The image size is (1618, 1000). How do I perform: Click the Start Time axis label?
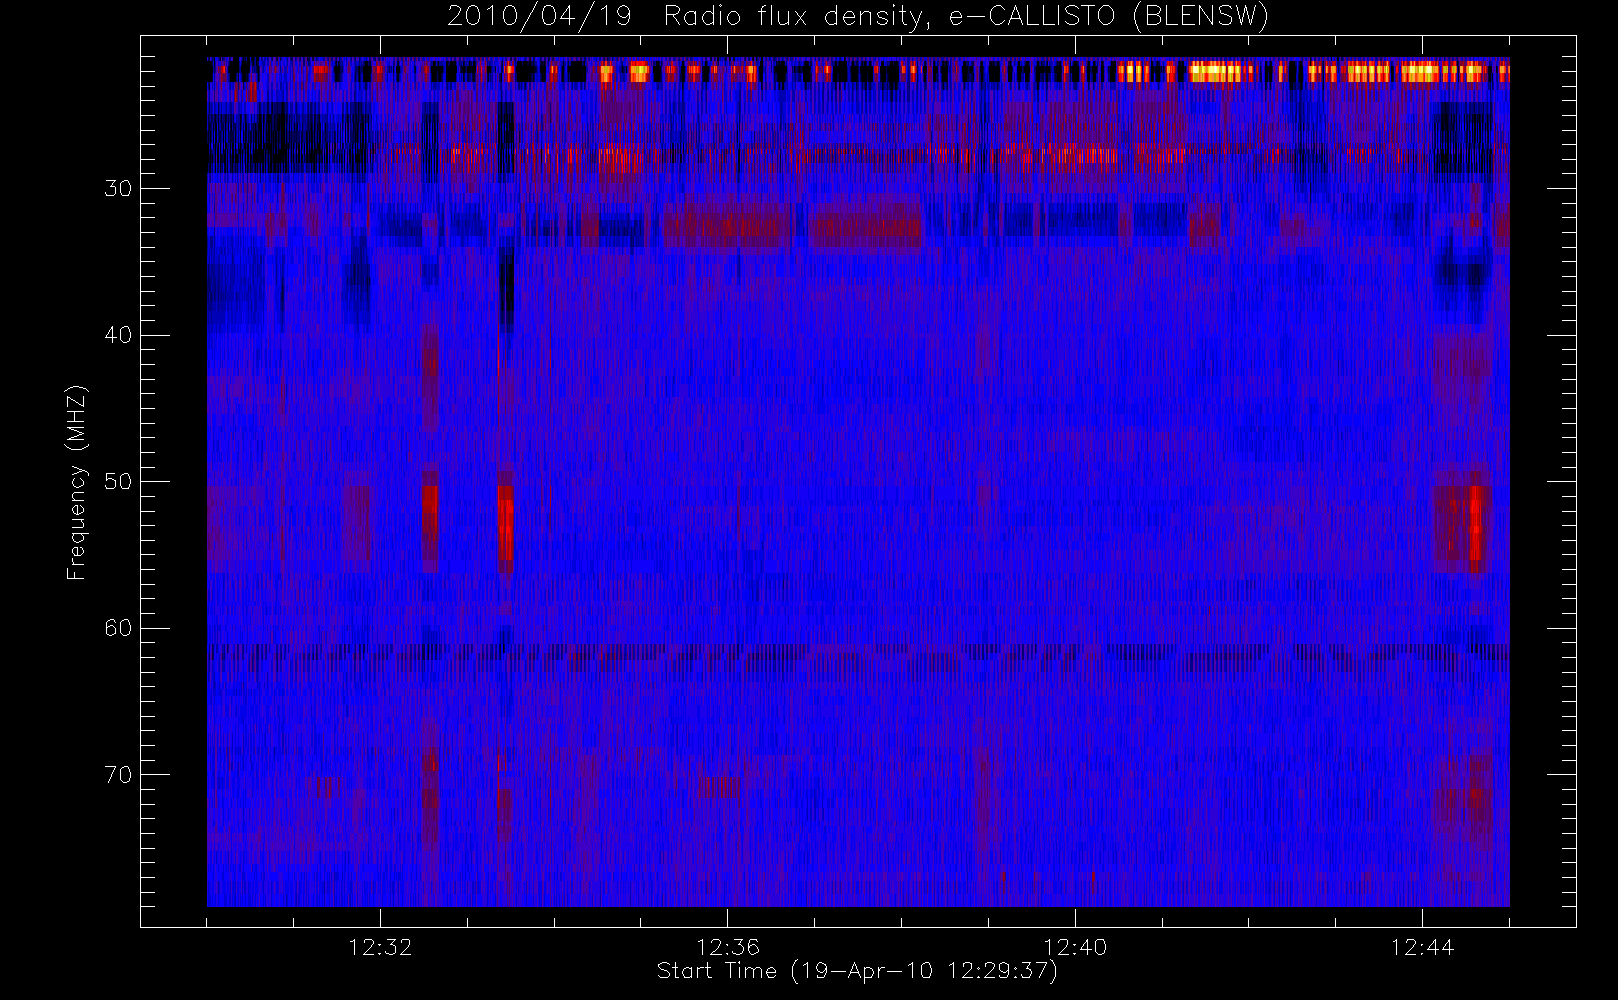point(857,971)
